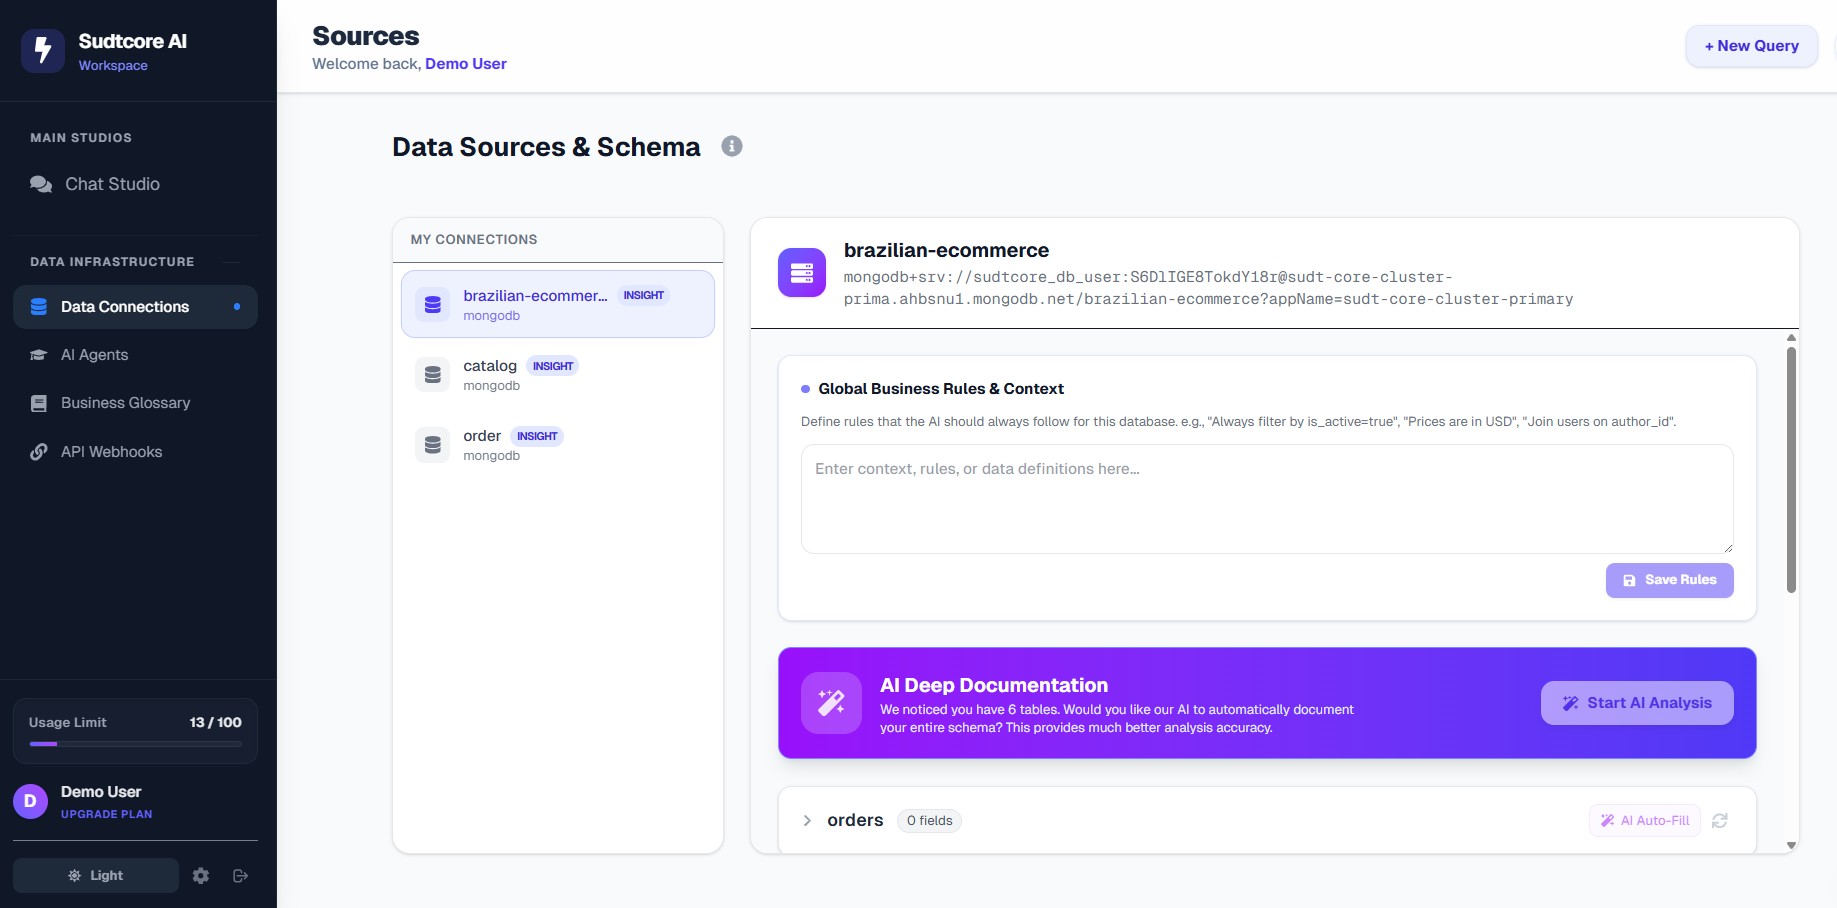Viewport: 1837px width, 908px height.
Task: Click the refresh icon on orders row
Action: point(1719,821)
